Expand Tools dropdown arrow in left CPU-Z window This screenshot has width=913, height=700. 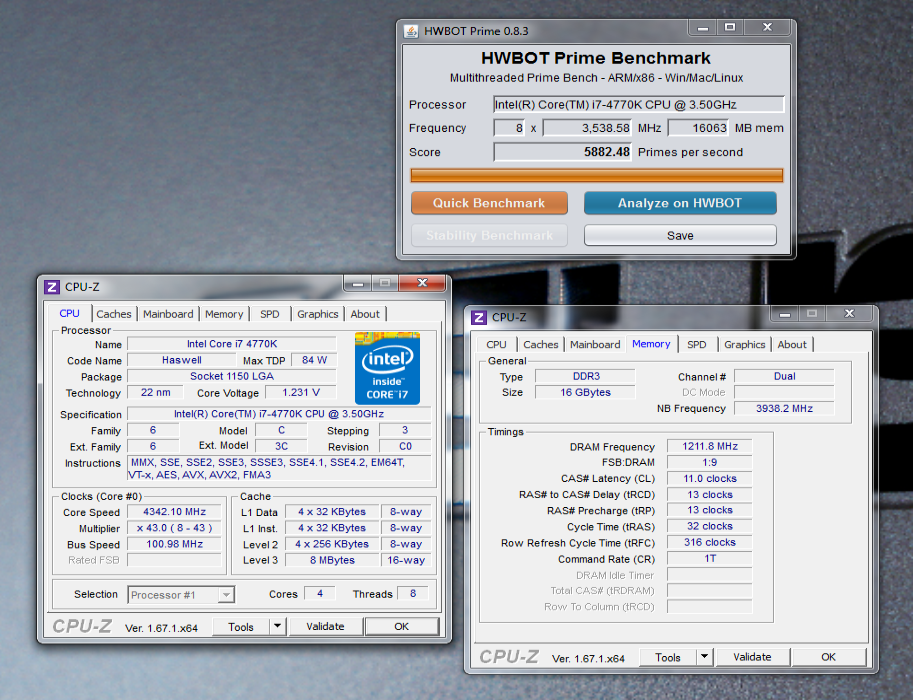278,626
